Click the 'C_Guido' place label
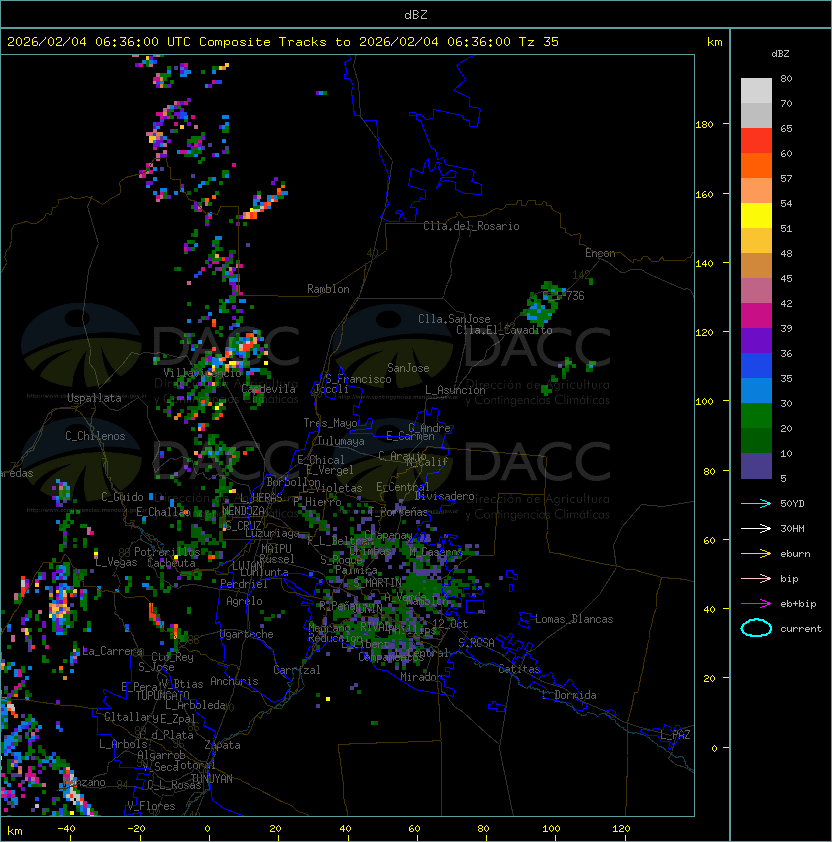Viewport: 832px width, 842px height. click(x=122, y=497)
